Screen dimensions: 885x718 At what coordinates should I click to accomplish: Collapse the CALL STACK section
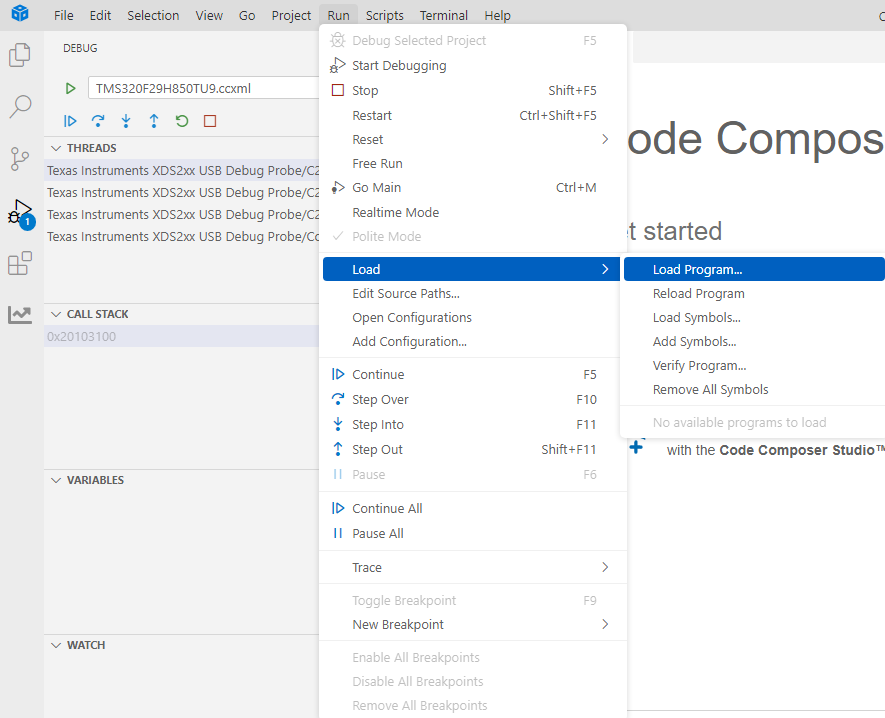(56, 313)
